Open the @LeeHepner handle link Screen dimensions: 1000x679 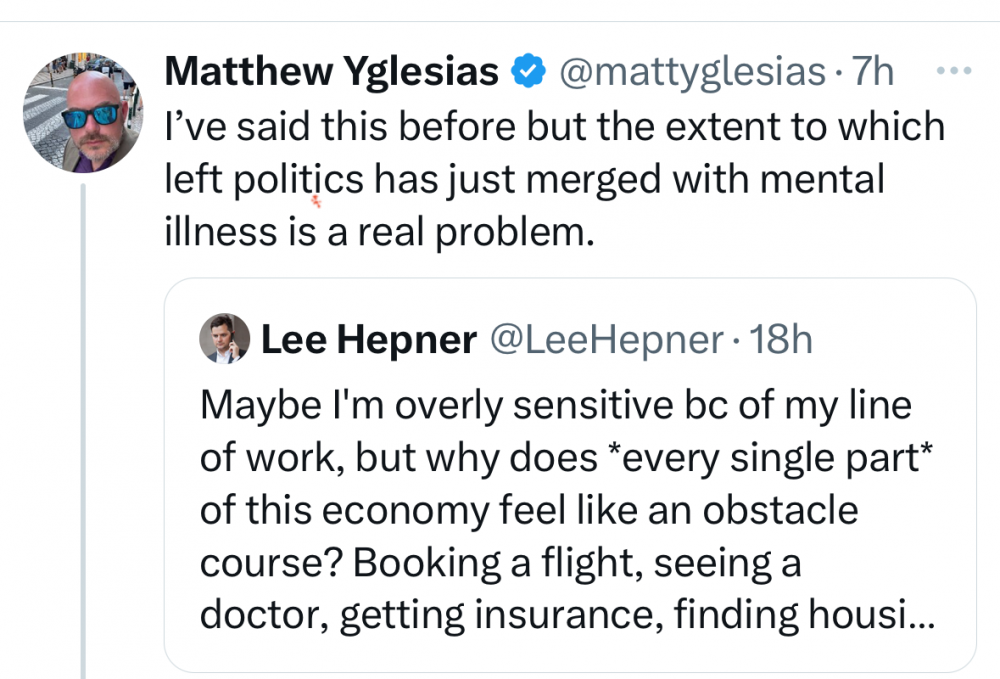[x=605, y=341]
